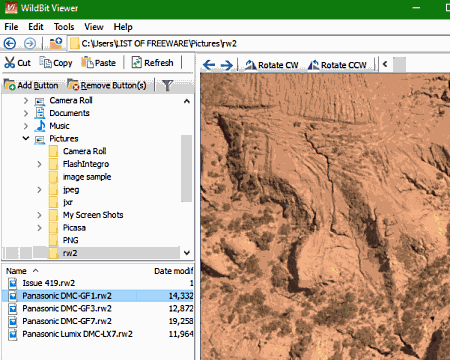Click the desert landscape preview image

pyautogui.click(x=325, y=217)
